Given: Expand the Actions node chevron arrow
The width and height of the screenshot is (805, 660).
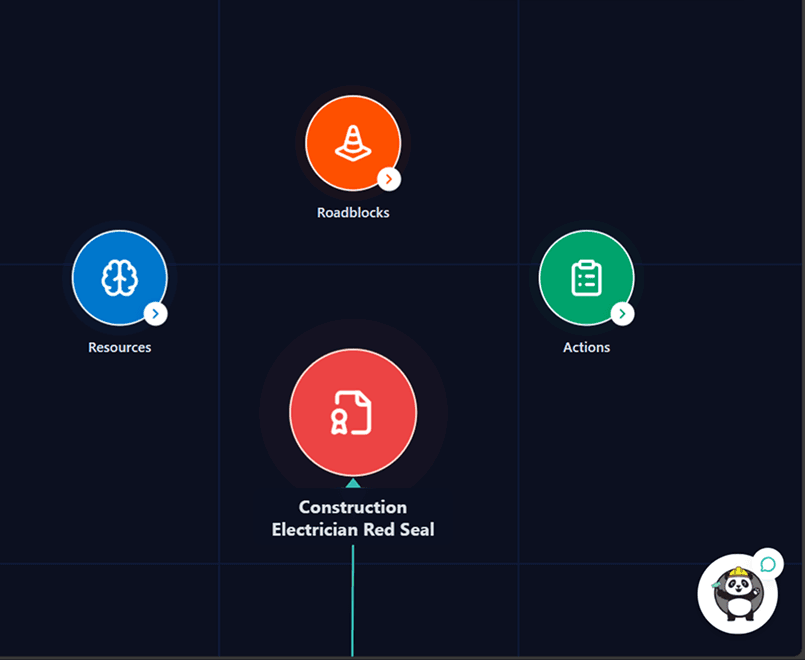Looking at the screenshot, I should tap(622, 313).
